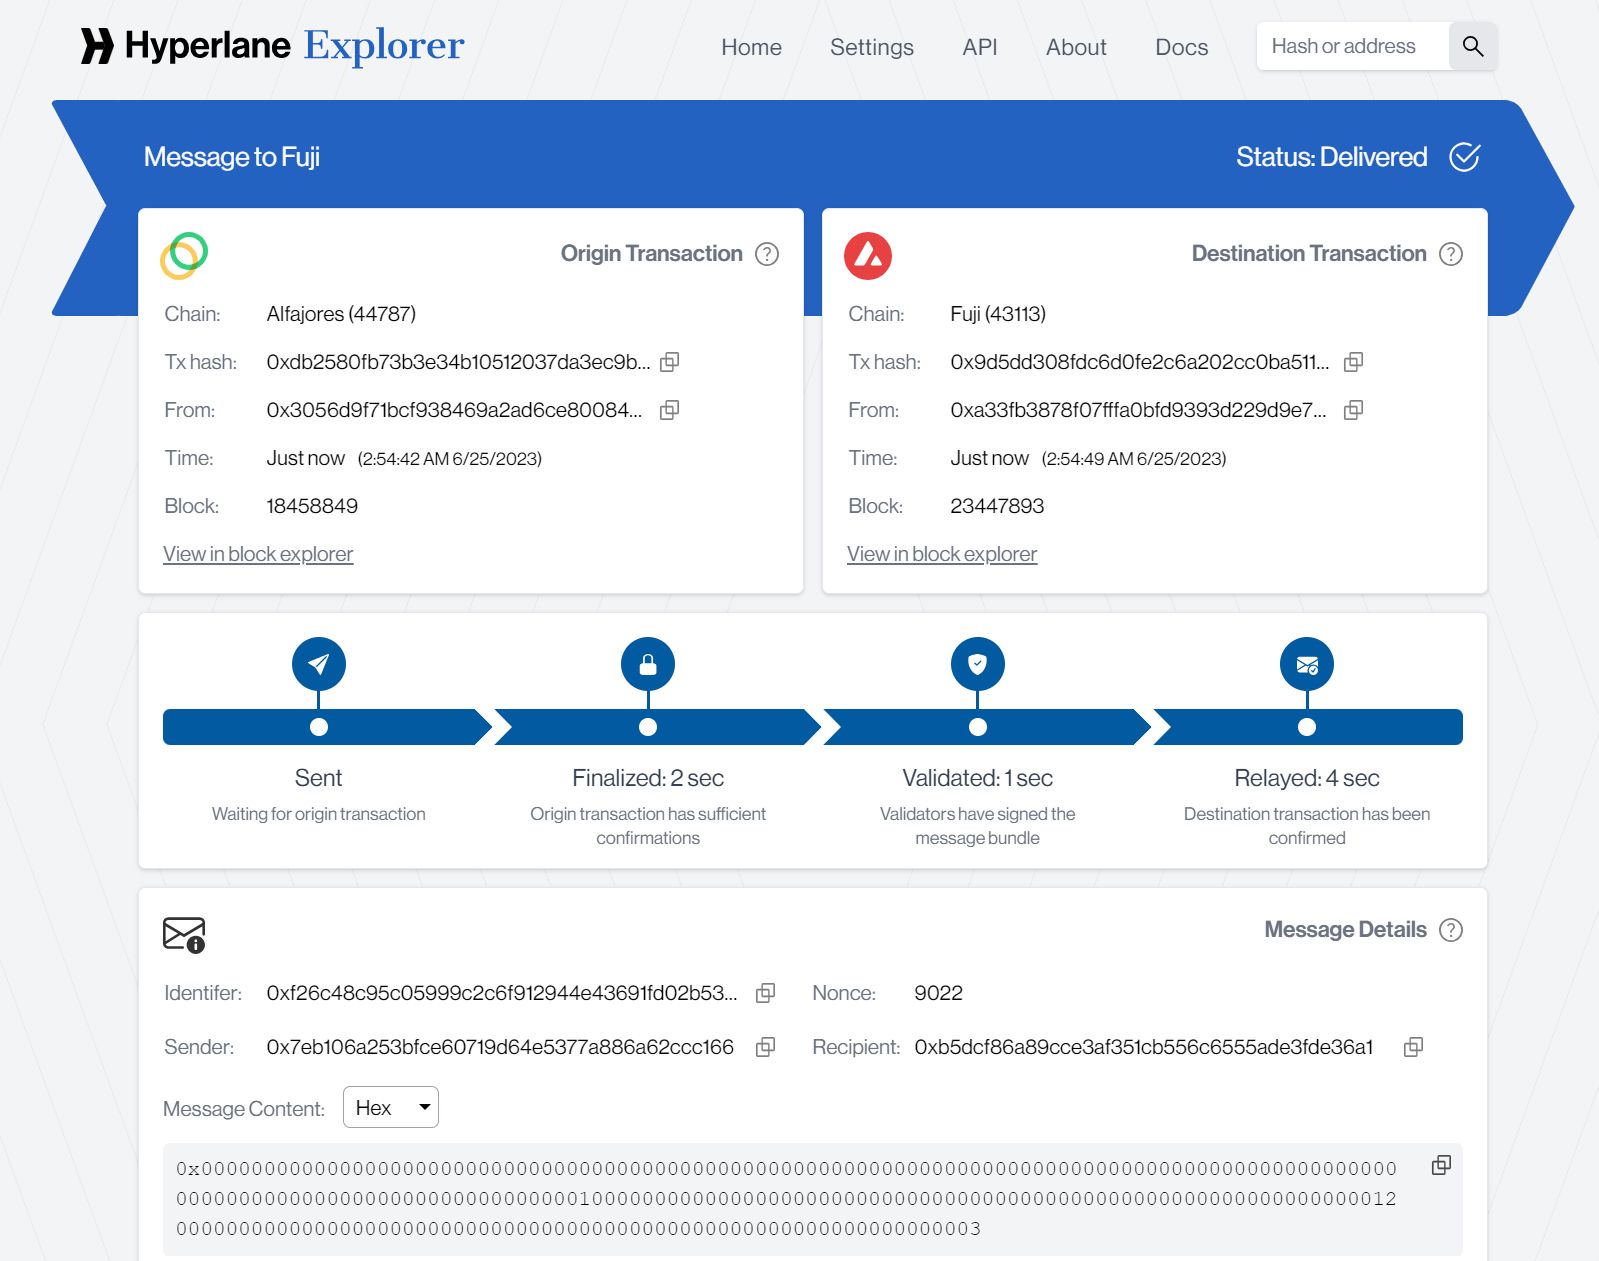Click the Delivered status checkmark icon
Image resolution: width=1599 pixels, height=1261 pixels.
coord(1465,157)
